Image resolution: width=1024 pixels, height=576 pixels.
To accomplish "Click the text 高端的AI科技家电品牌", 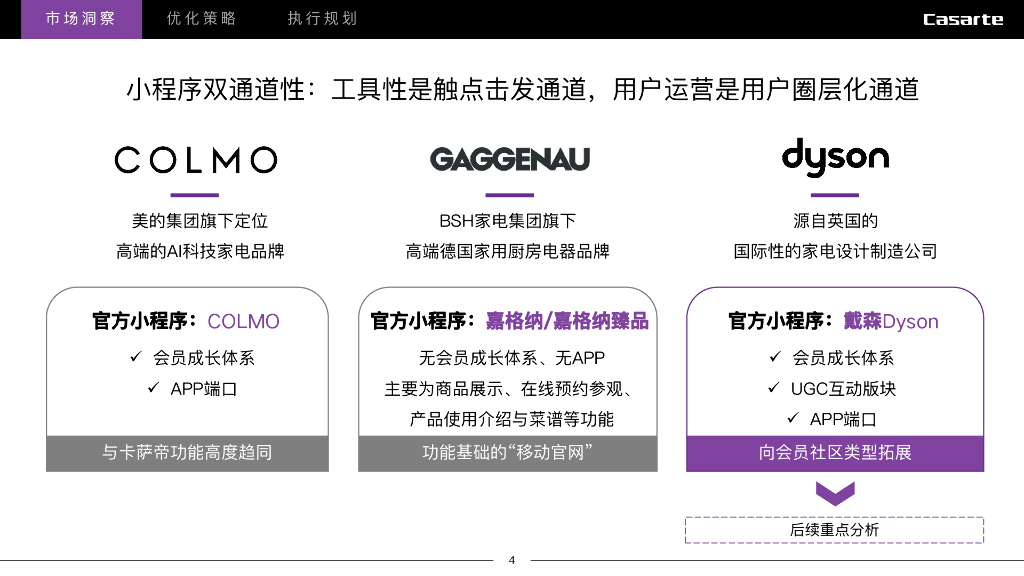I will (200, 251).
